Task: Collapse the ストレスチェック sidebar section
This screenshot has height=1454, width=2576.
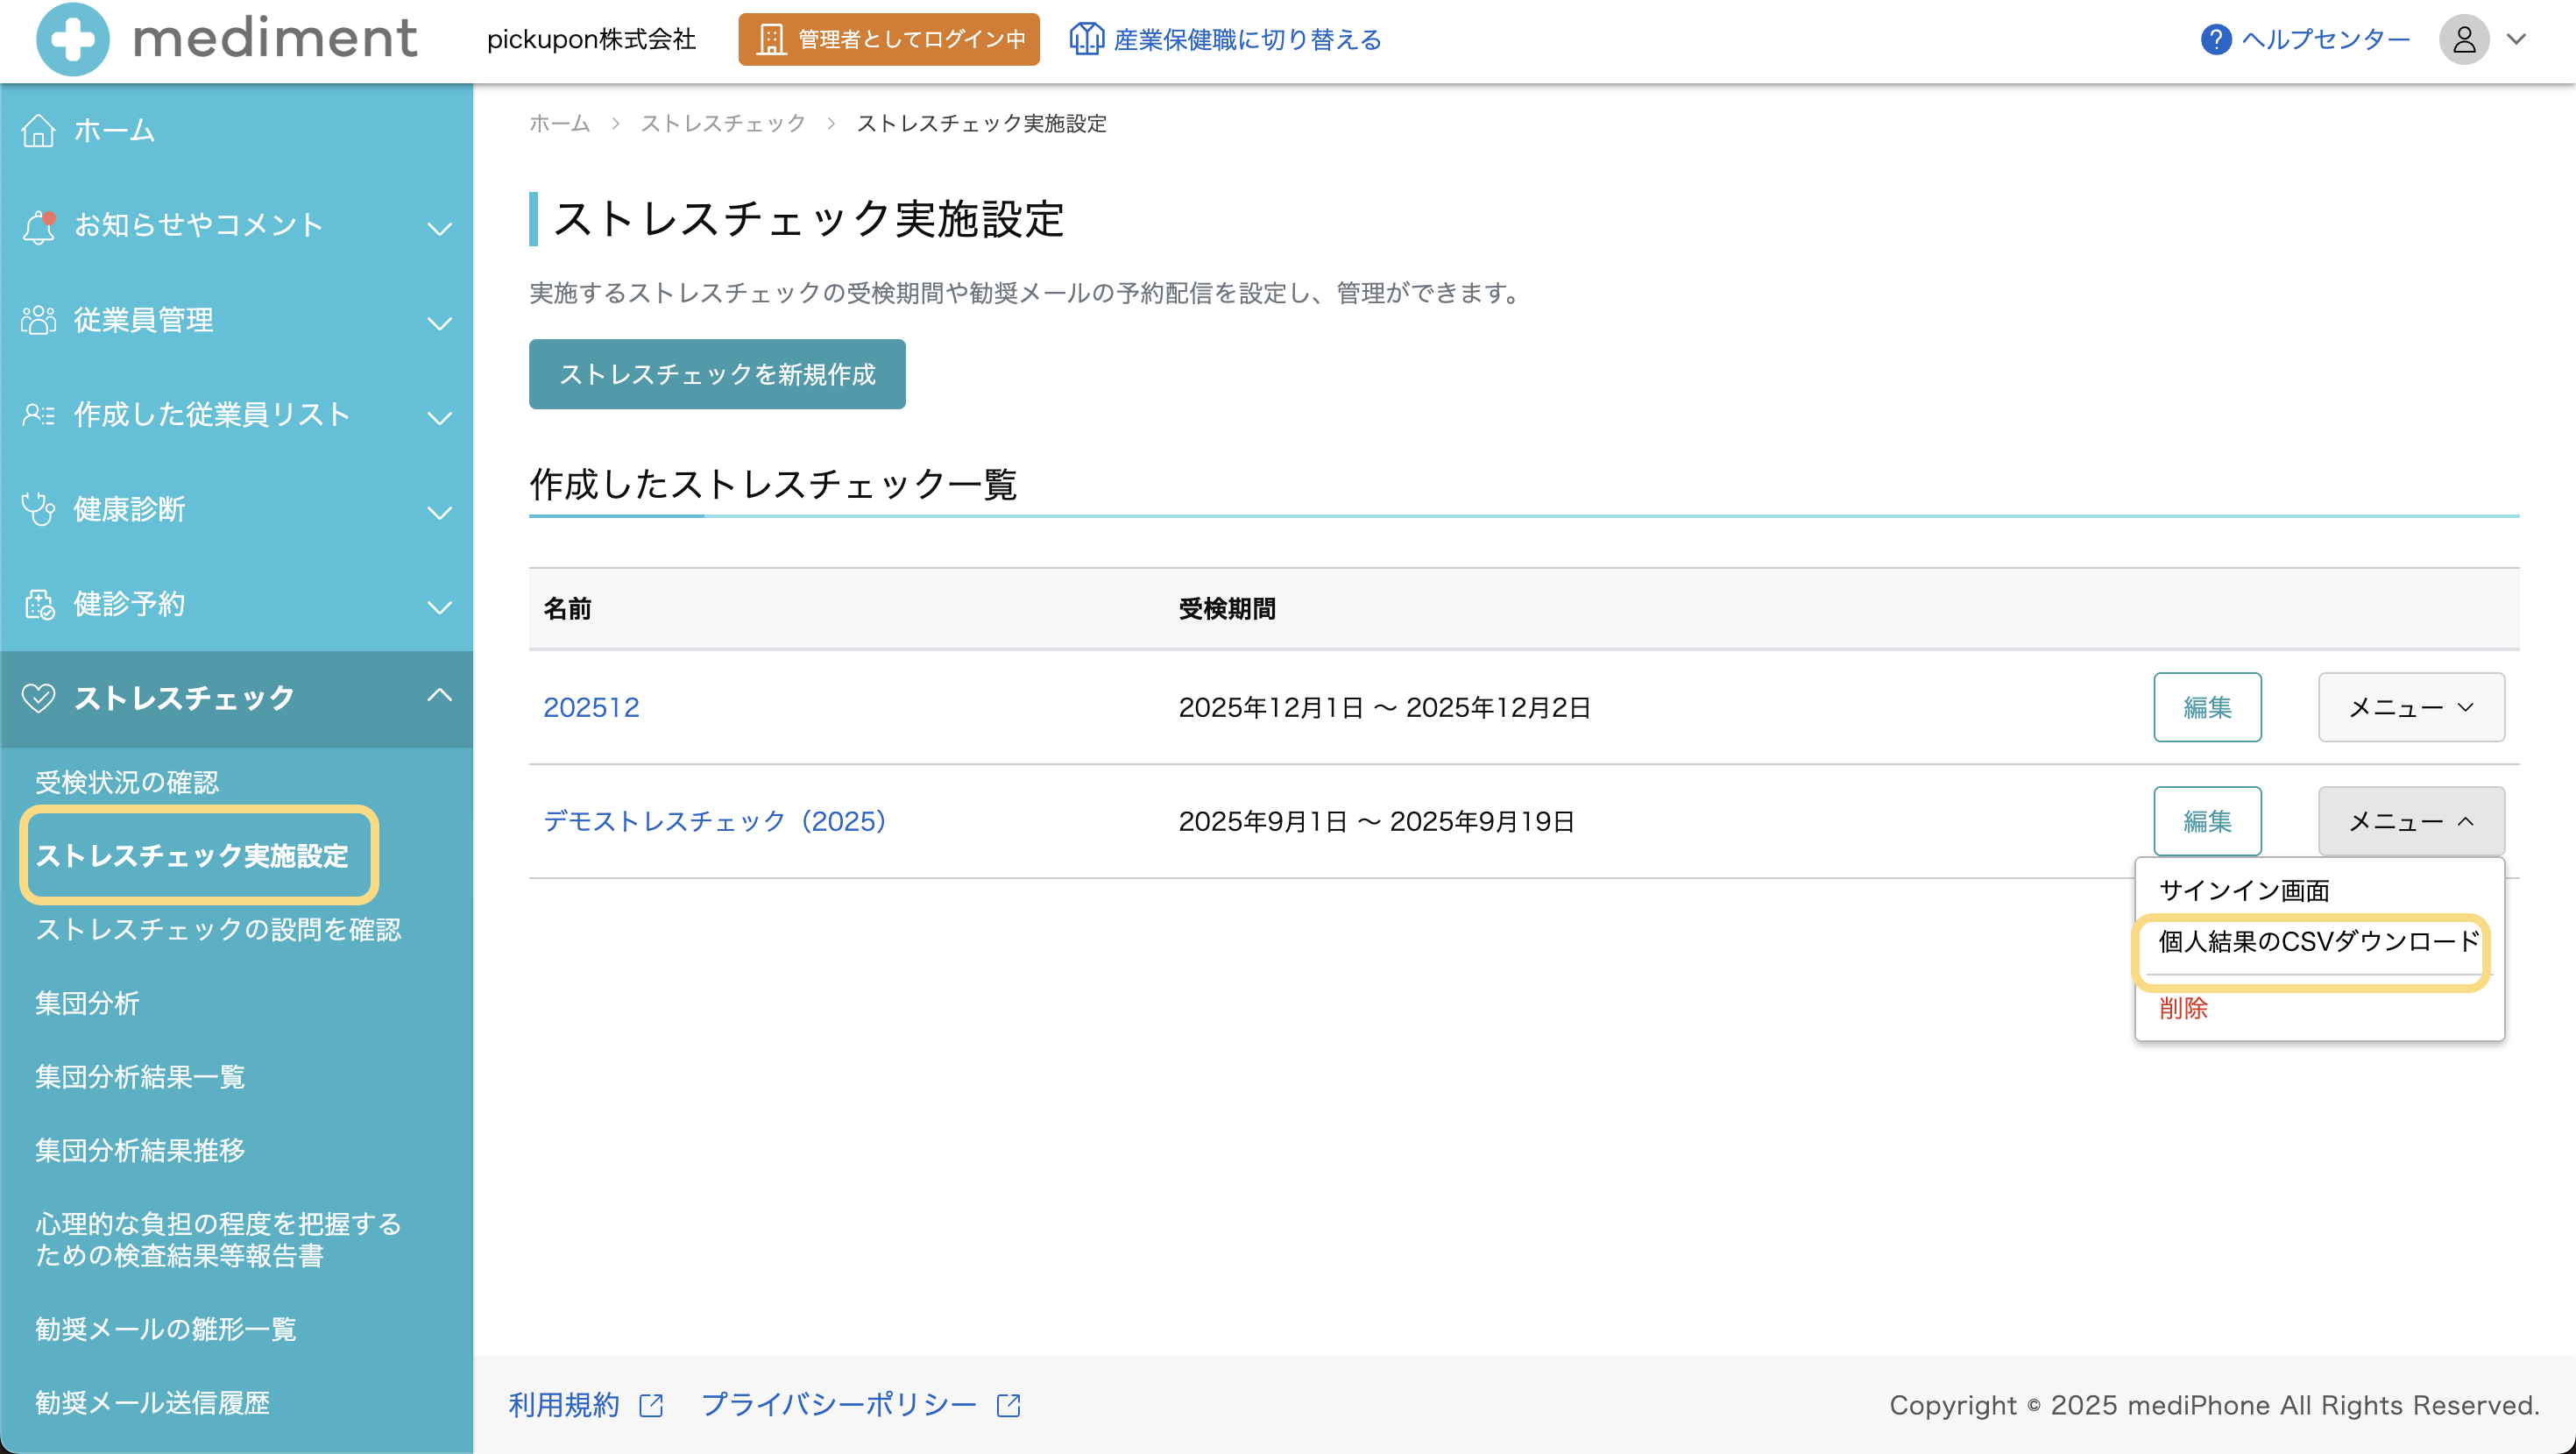Action: tap(439, 695)
